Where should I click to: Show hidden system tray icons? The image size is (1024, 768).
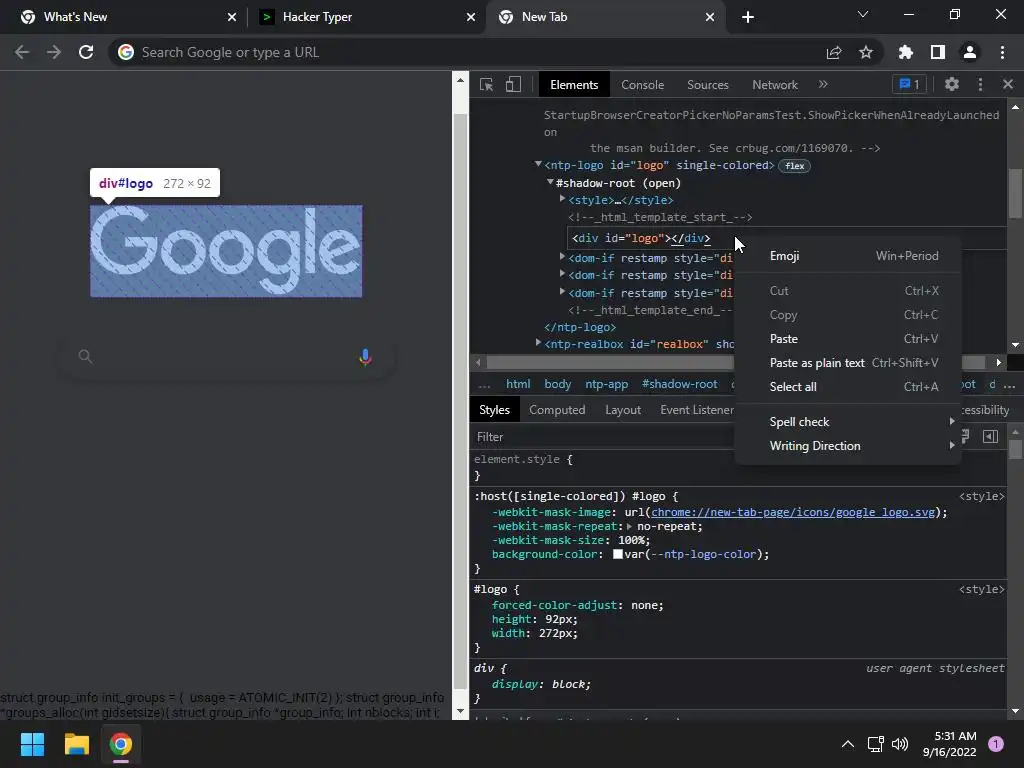pos(848,744)
